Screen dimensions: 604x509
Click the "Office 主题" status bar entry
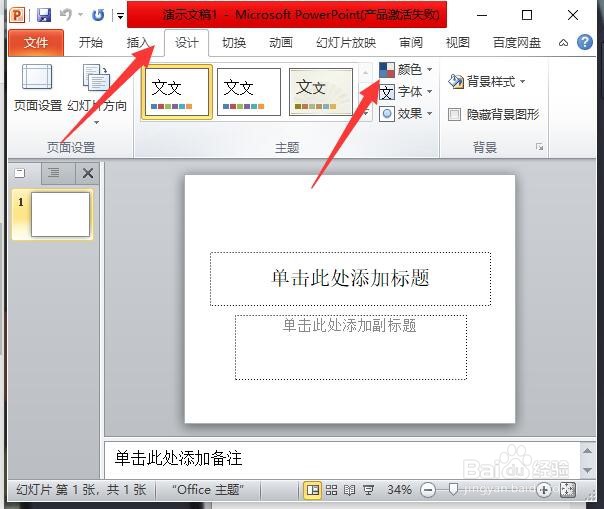click(208, 490)
